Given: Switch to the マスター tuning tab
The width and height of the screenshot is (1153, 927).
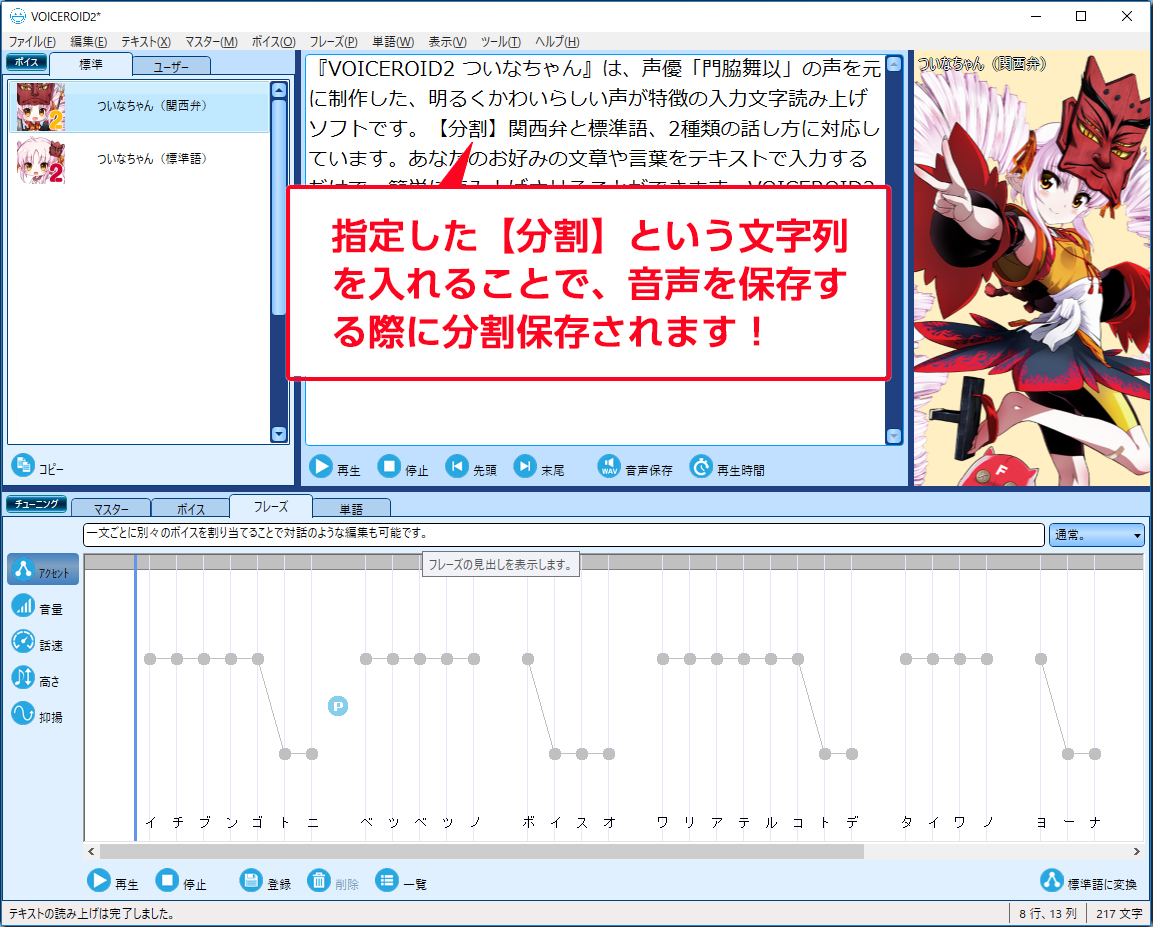Looking at the screenshot, I should click(x=111, y=508).
